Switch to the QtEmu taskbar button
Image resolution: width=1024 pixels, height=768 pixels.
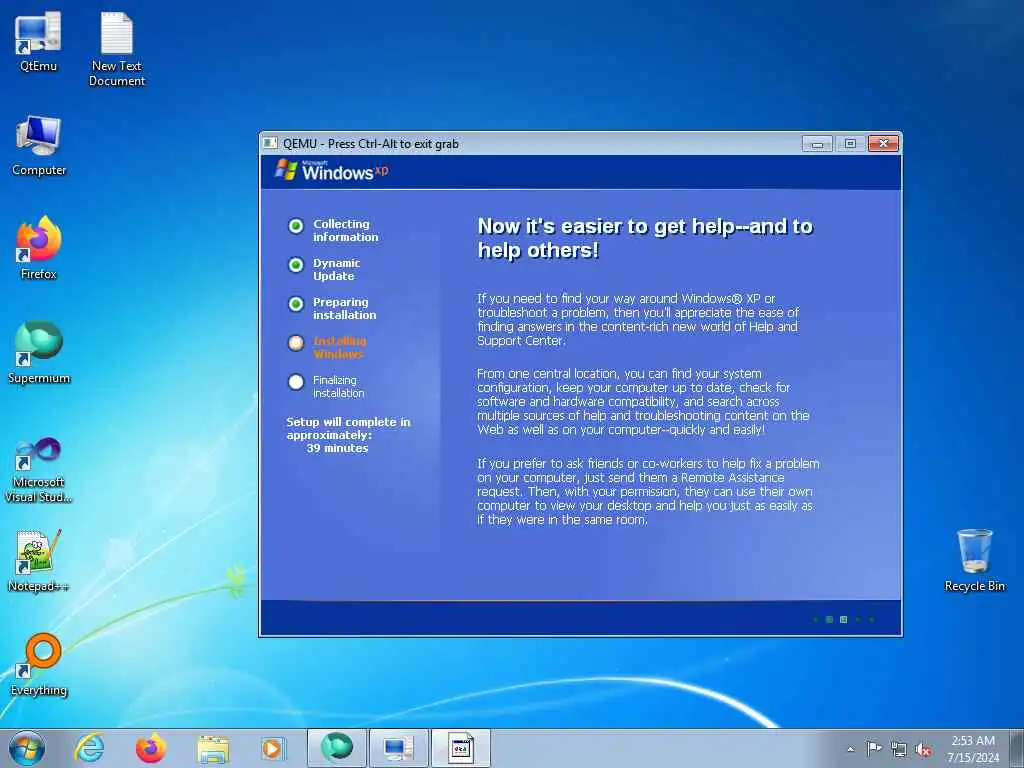tap(398, 748)
